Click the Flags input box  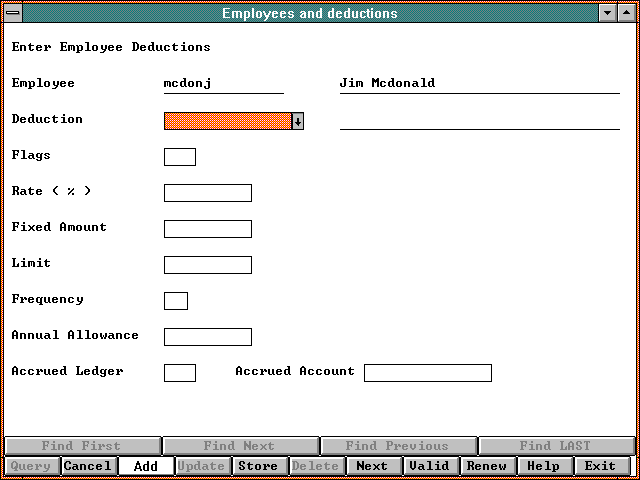(x=179, y=157)
